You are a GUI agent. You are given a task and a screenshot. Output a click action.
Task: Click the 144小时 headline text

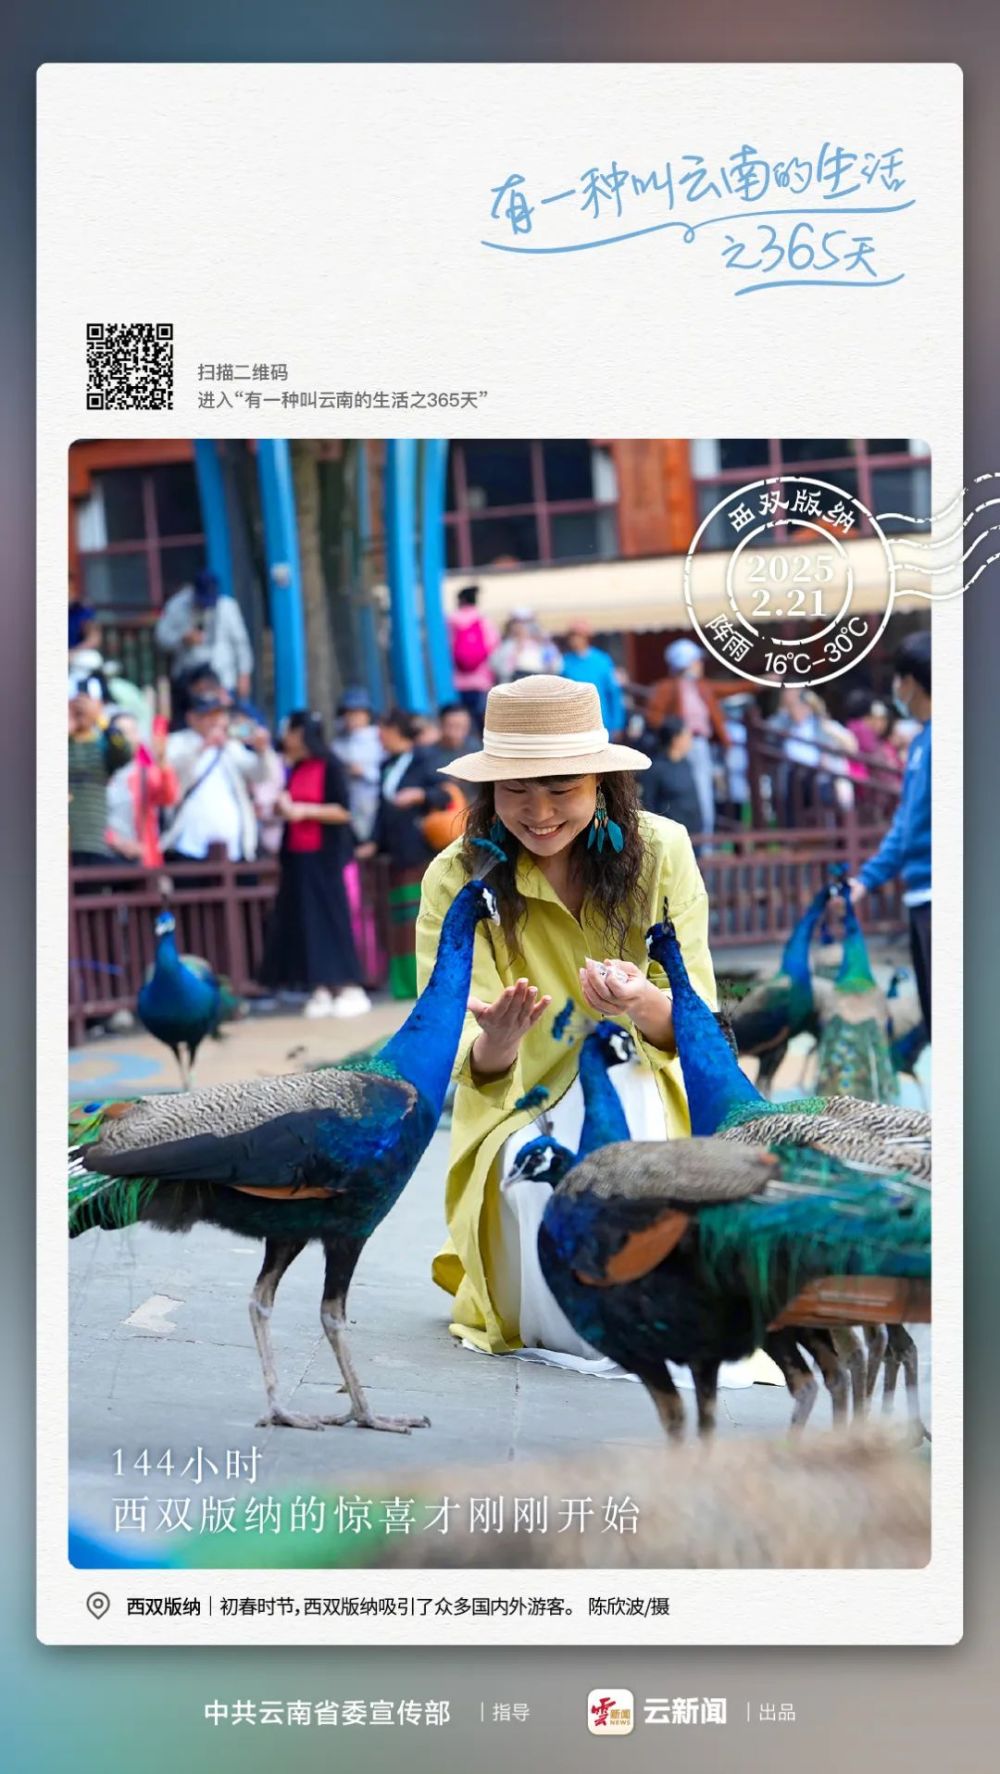pyautogui.click(x=186, y=1465)
